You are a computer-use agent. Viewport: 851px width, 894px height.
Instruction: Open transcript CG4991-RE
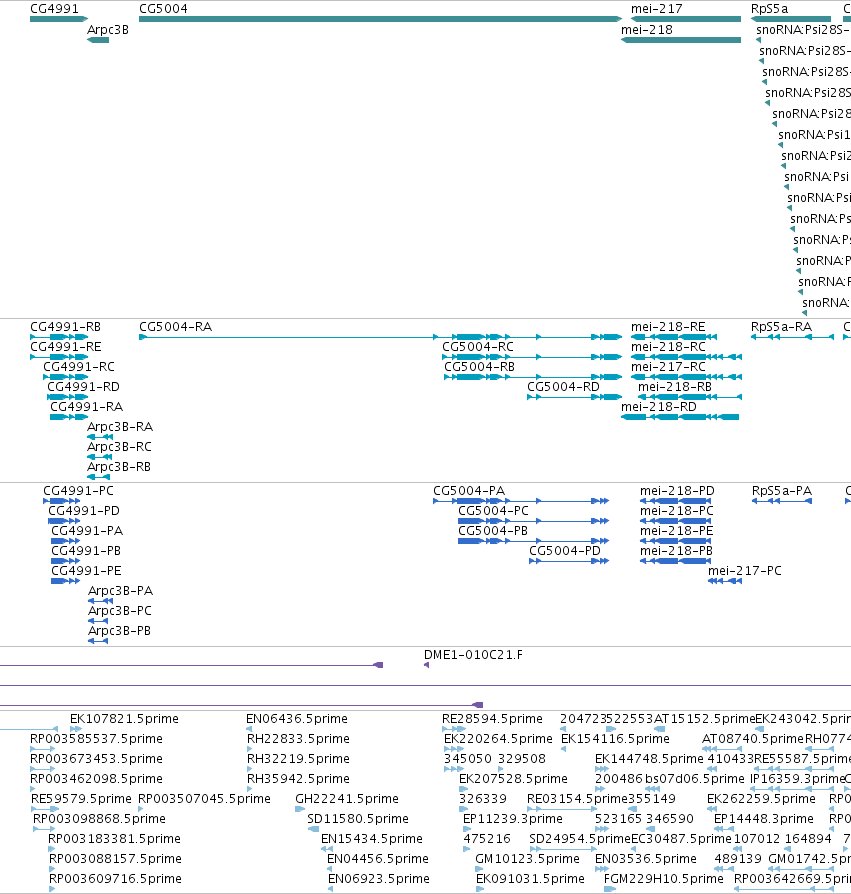[66, 347]
